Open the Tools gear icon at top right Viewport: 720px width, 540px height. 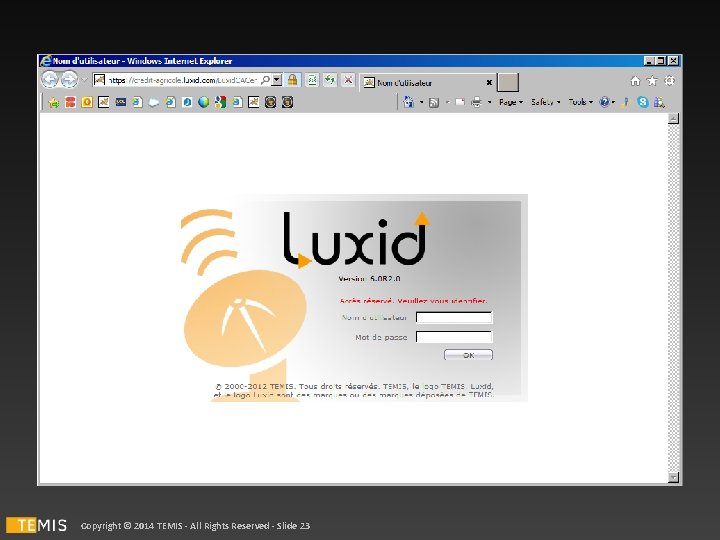(669, 81)
